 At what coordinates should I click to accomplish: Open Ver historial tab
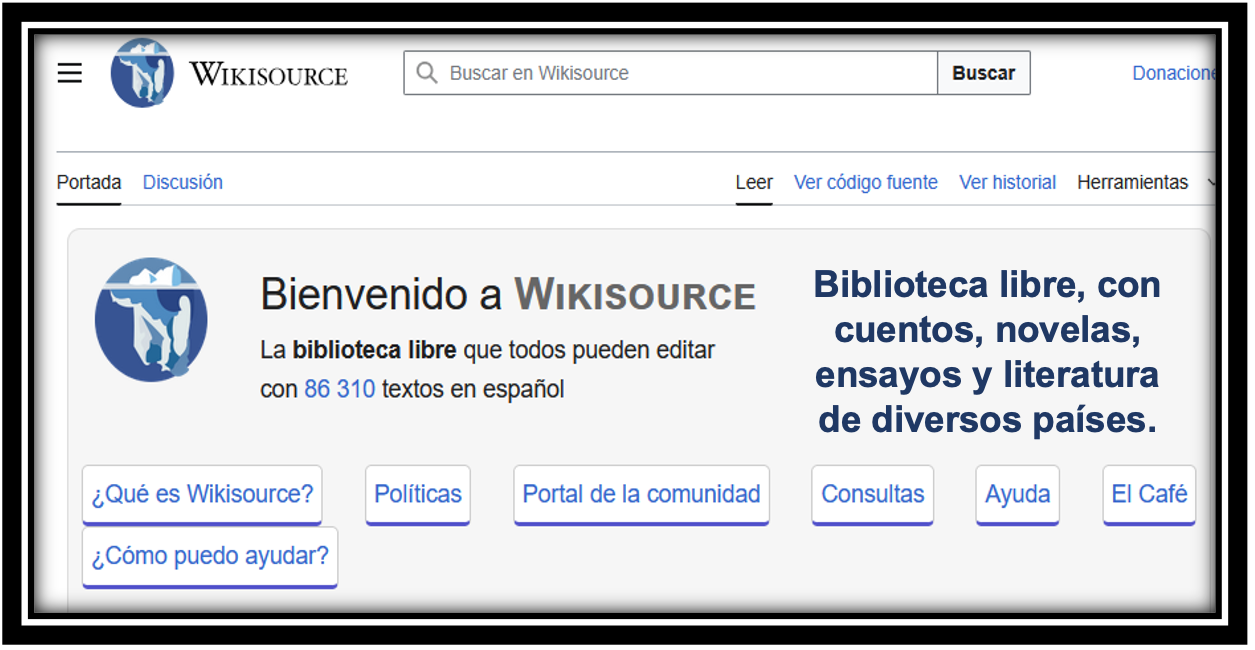pyautogui.click(x=1008, y=182)
